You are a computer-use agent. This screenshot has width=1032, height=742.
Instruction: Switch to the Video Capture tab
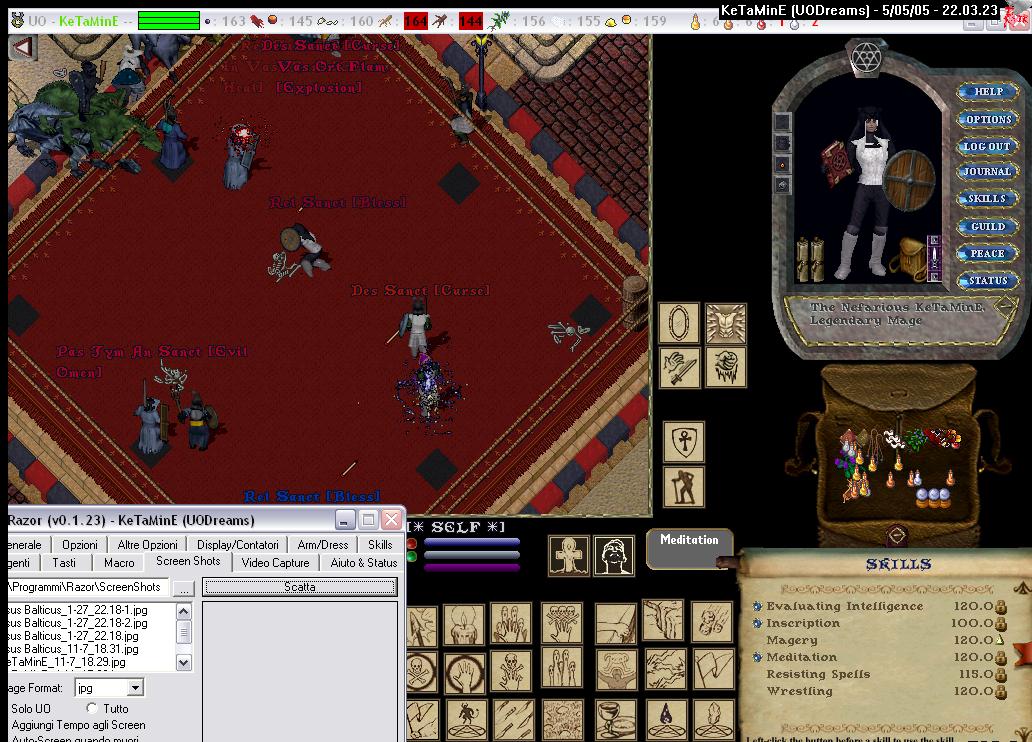point(275,563)
